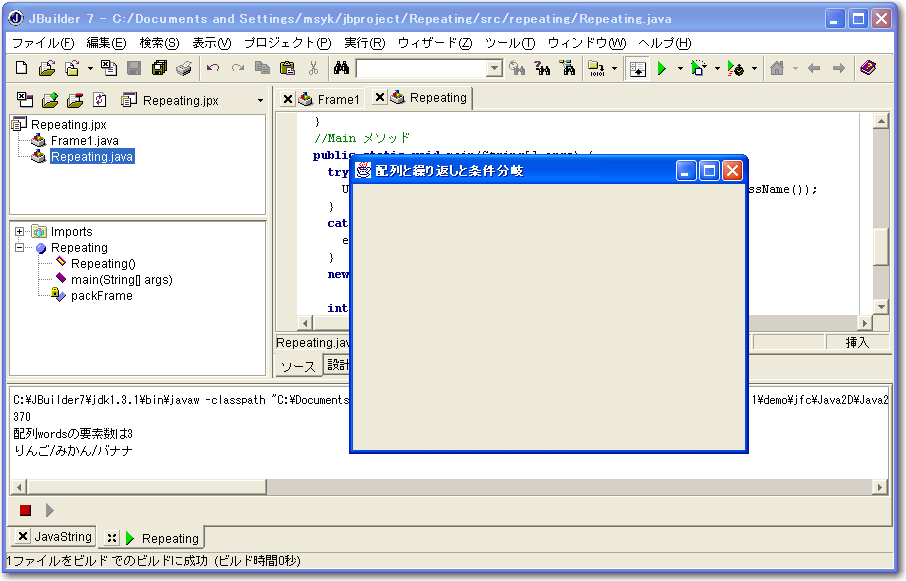Click the Save All icon

point(159,69)
